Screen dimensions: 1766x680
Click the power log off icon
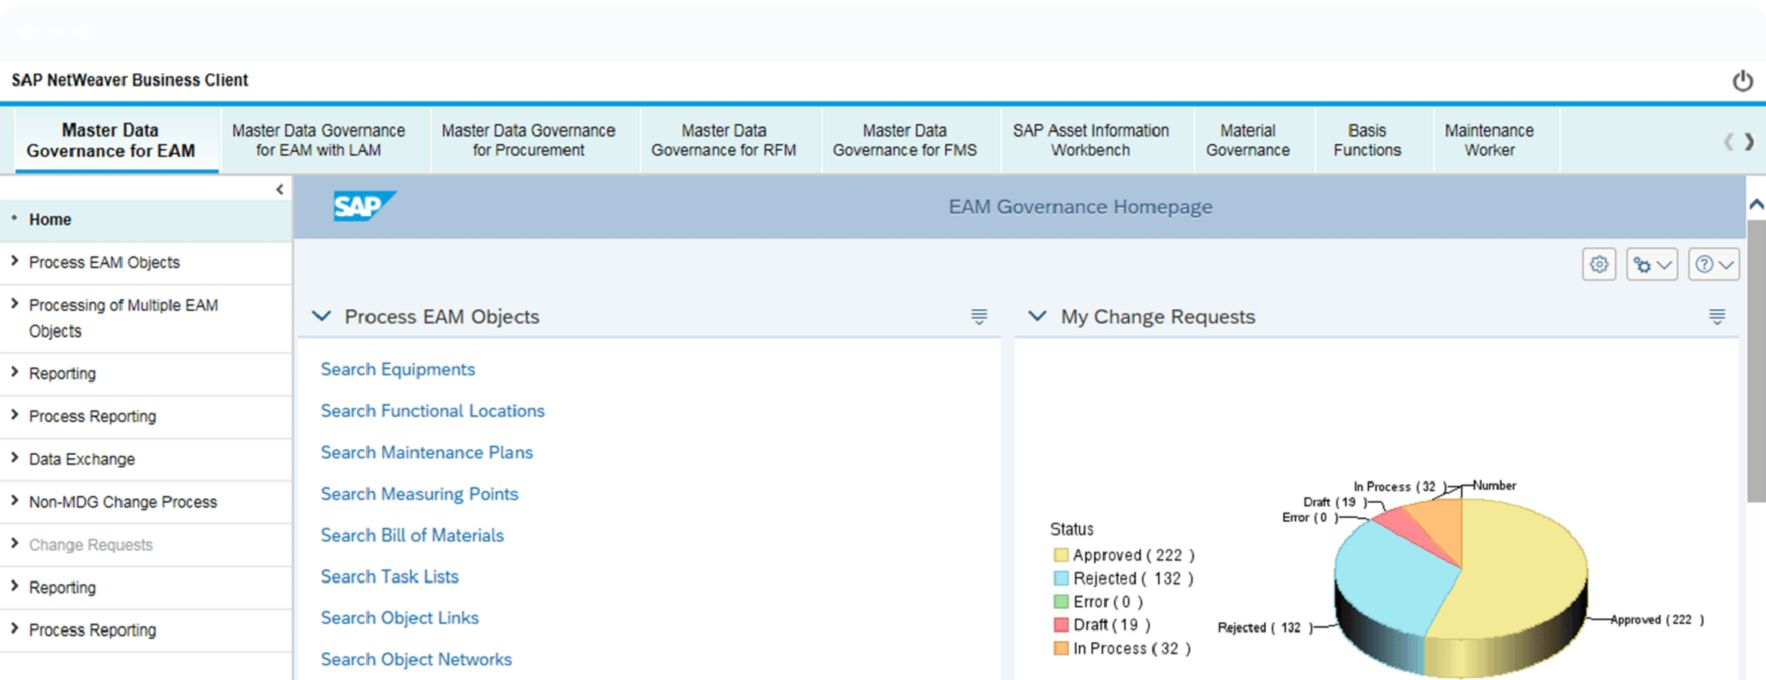tap(1742, 81)
